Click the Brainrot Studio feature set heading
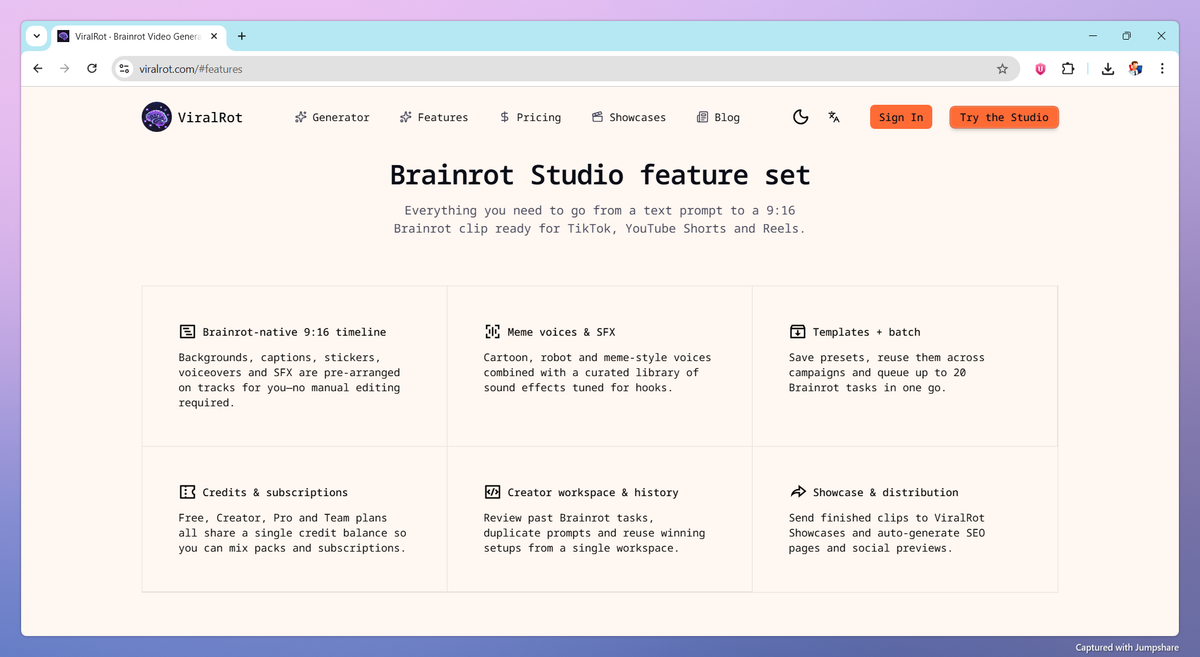This screenshot has width=1200, height=657. coord(600,175)
